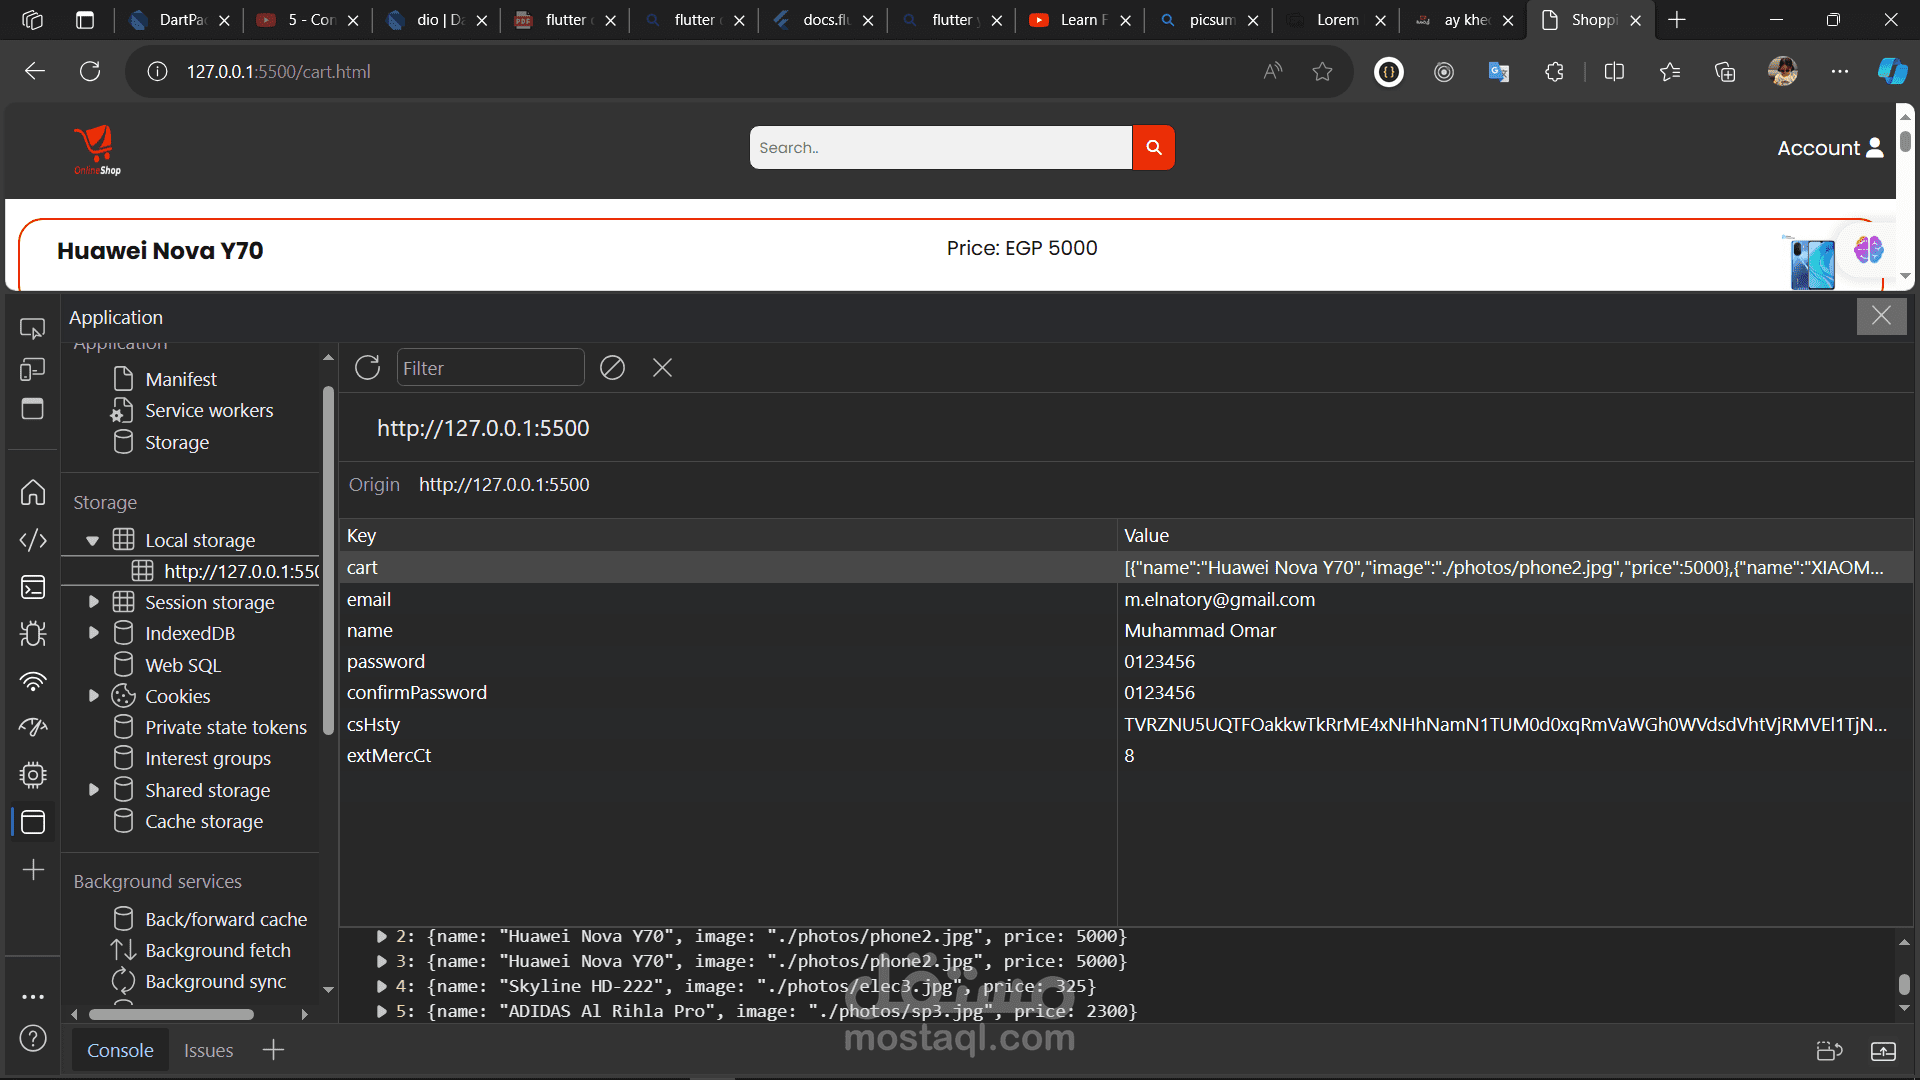This screenshot has height=1080, width=1920.
Task: Switch to the Issues drawer tab
Action: (x=208, y=1050)
